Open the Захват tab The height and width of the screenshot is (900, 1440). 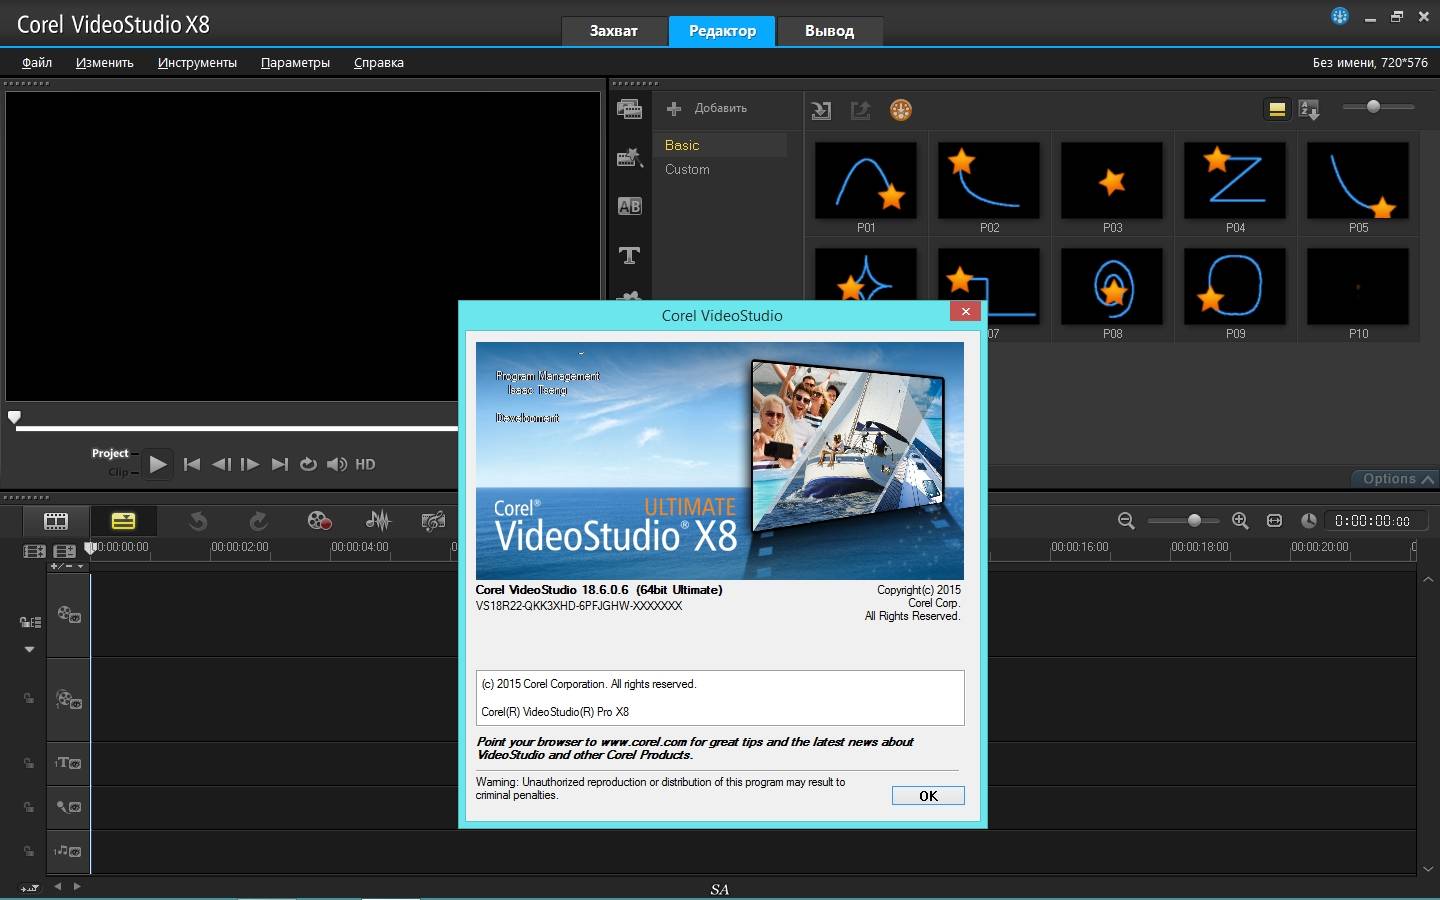(x=614, y=31)
